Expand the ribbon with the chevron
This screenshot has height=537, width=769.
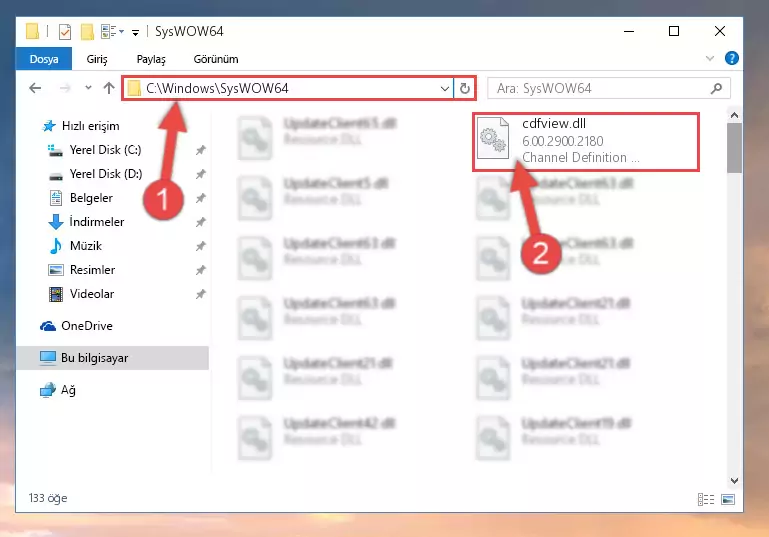[709, 58]
